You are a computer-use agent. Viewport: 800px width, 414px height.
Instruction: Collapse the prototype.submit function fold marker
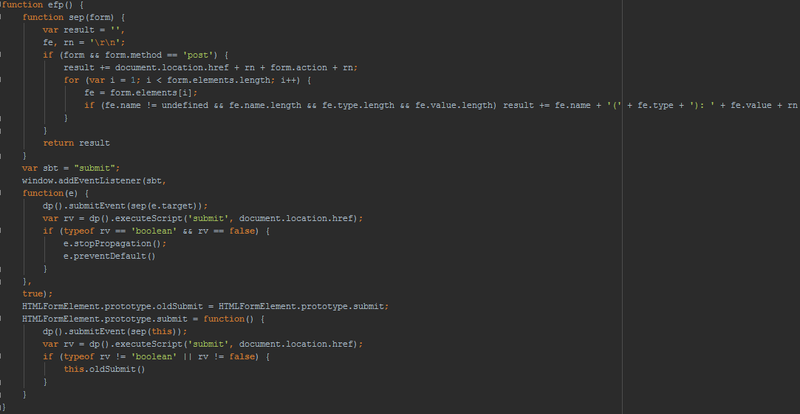2,318
